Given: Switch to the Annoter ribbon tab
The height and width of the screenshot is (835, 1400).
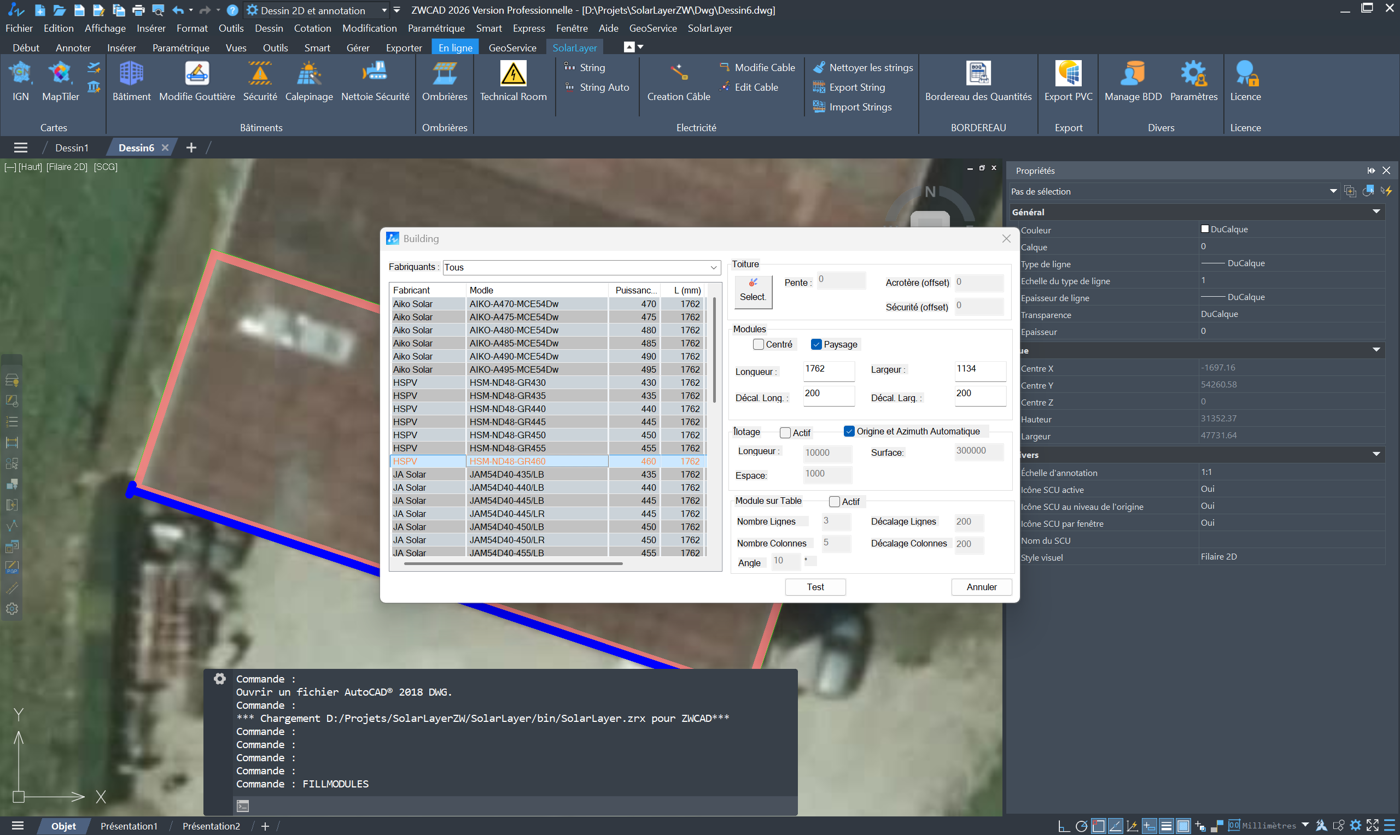Looking at the screenshot, I should pyautogui.click(x=73, y=48).
